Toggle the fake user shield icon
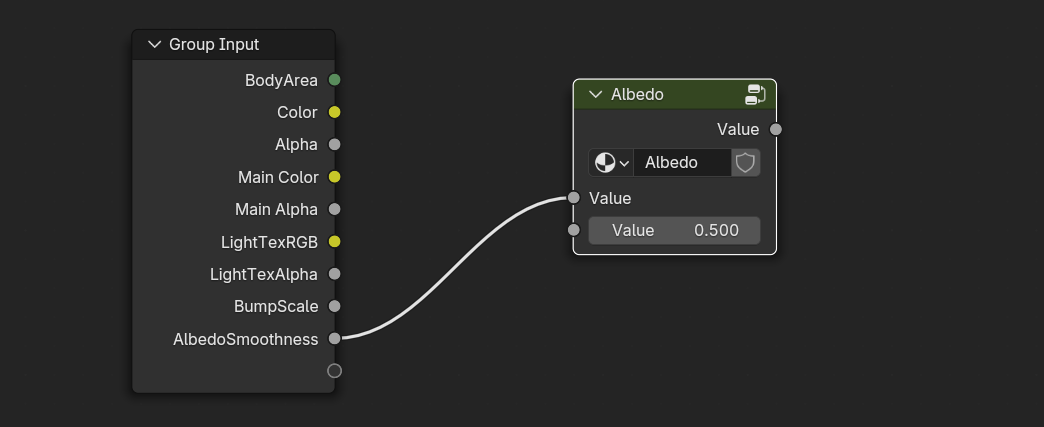The height and width of the screenshot is (427, 1044). 745,162
